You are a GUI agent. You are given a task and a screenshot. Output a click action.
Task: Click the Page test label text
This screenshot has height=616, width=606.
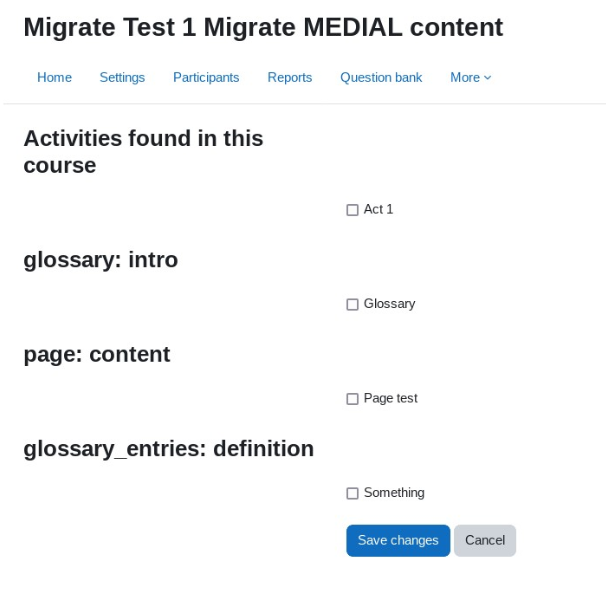tap(390, 398)
